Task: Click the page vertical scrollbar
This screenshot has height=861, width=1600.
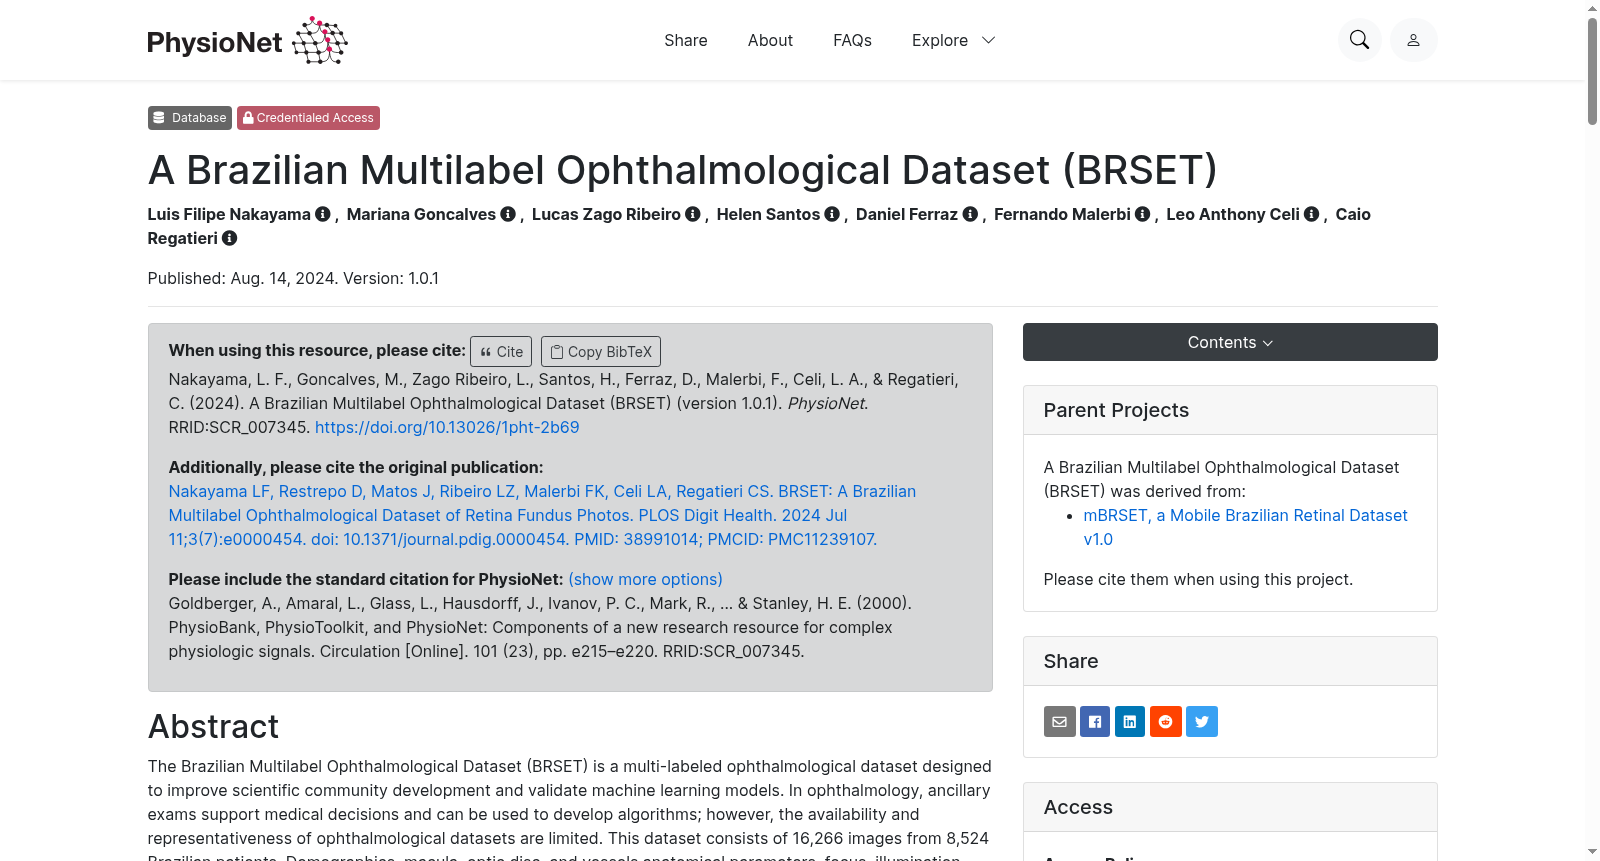Action: [1592, 70]
